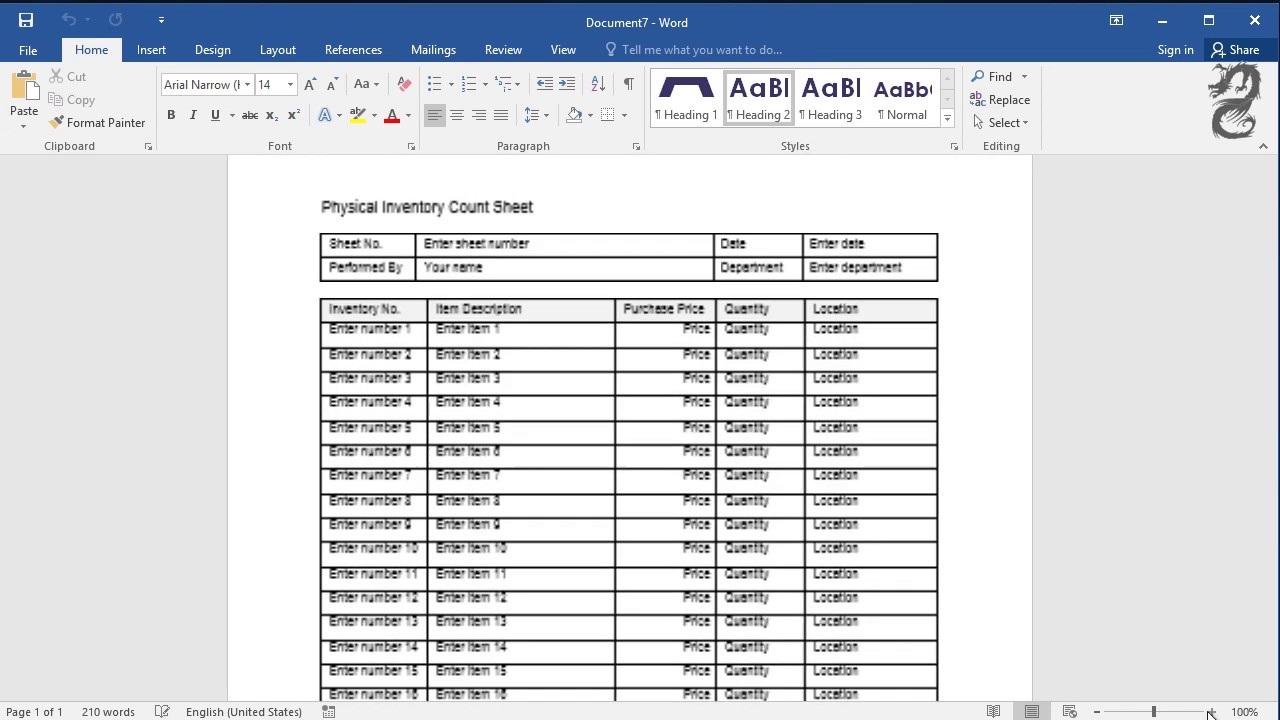Open the font name combo box
Image resolution: width=1280 pixels, height=720 pixels.
tap(207, 85)
